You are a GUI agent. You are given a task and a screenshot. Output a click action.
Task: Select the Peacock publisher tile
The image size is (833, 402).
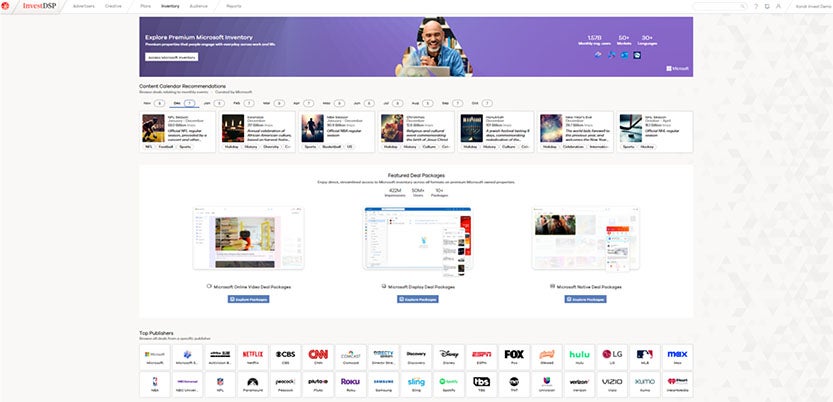pos(285,384)
